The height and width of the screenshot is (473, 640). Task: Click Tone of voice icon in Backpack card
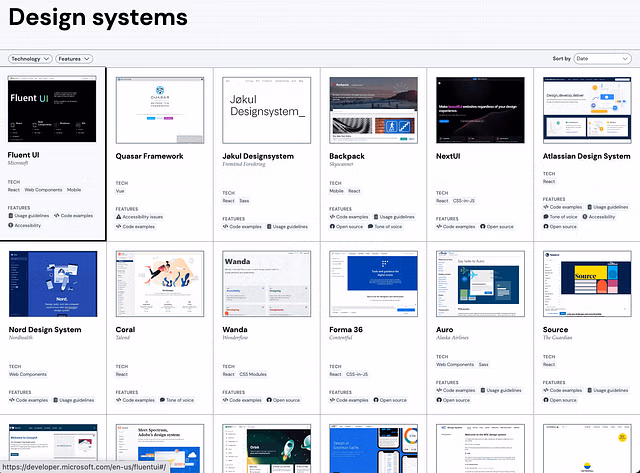pyautogui.click(x=371, y=227)
